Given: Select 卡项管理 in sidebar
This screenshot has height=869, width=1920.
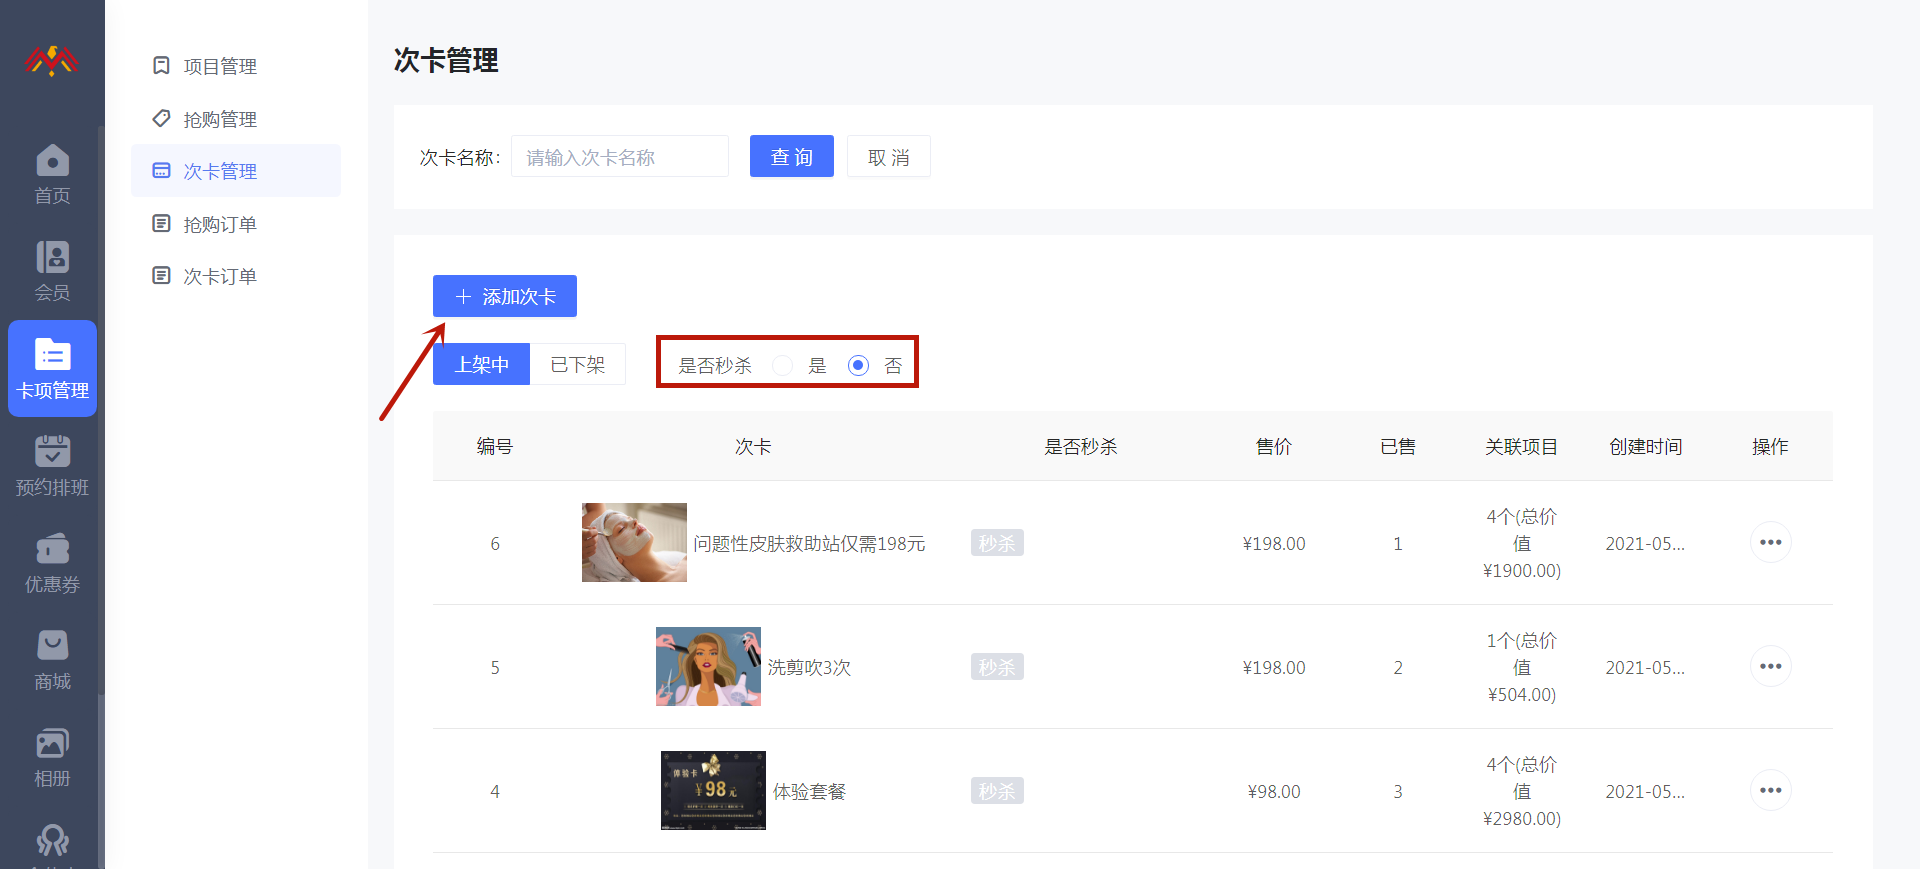Looking at the screenshot, I should tap(52, 368).
